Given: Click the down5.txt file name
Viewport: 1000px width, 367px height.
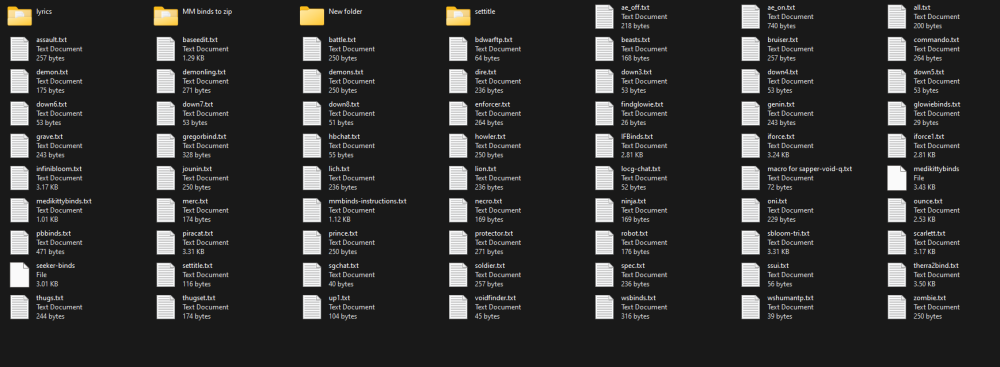Looking at the screenshot, I should coord(929,72).
